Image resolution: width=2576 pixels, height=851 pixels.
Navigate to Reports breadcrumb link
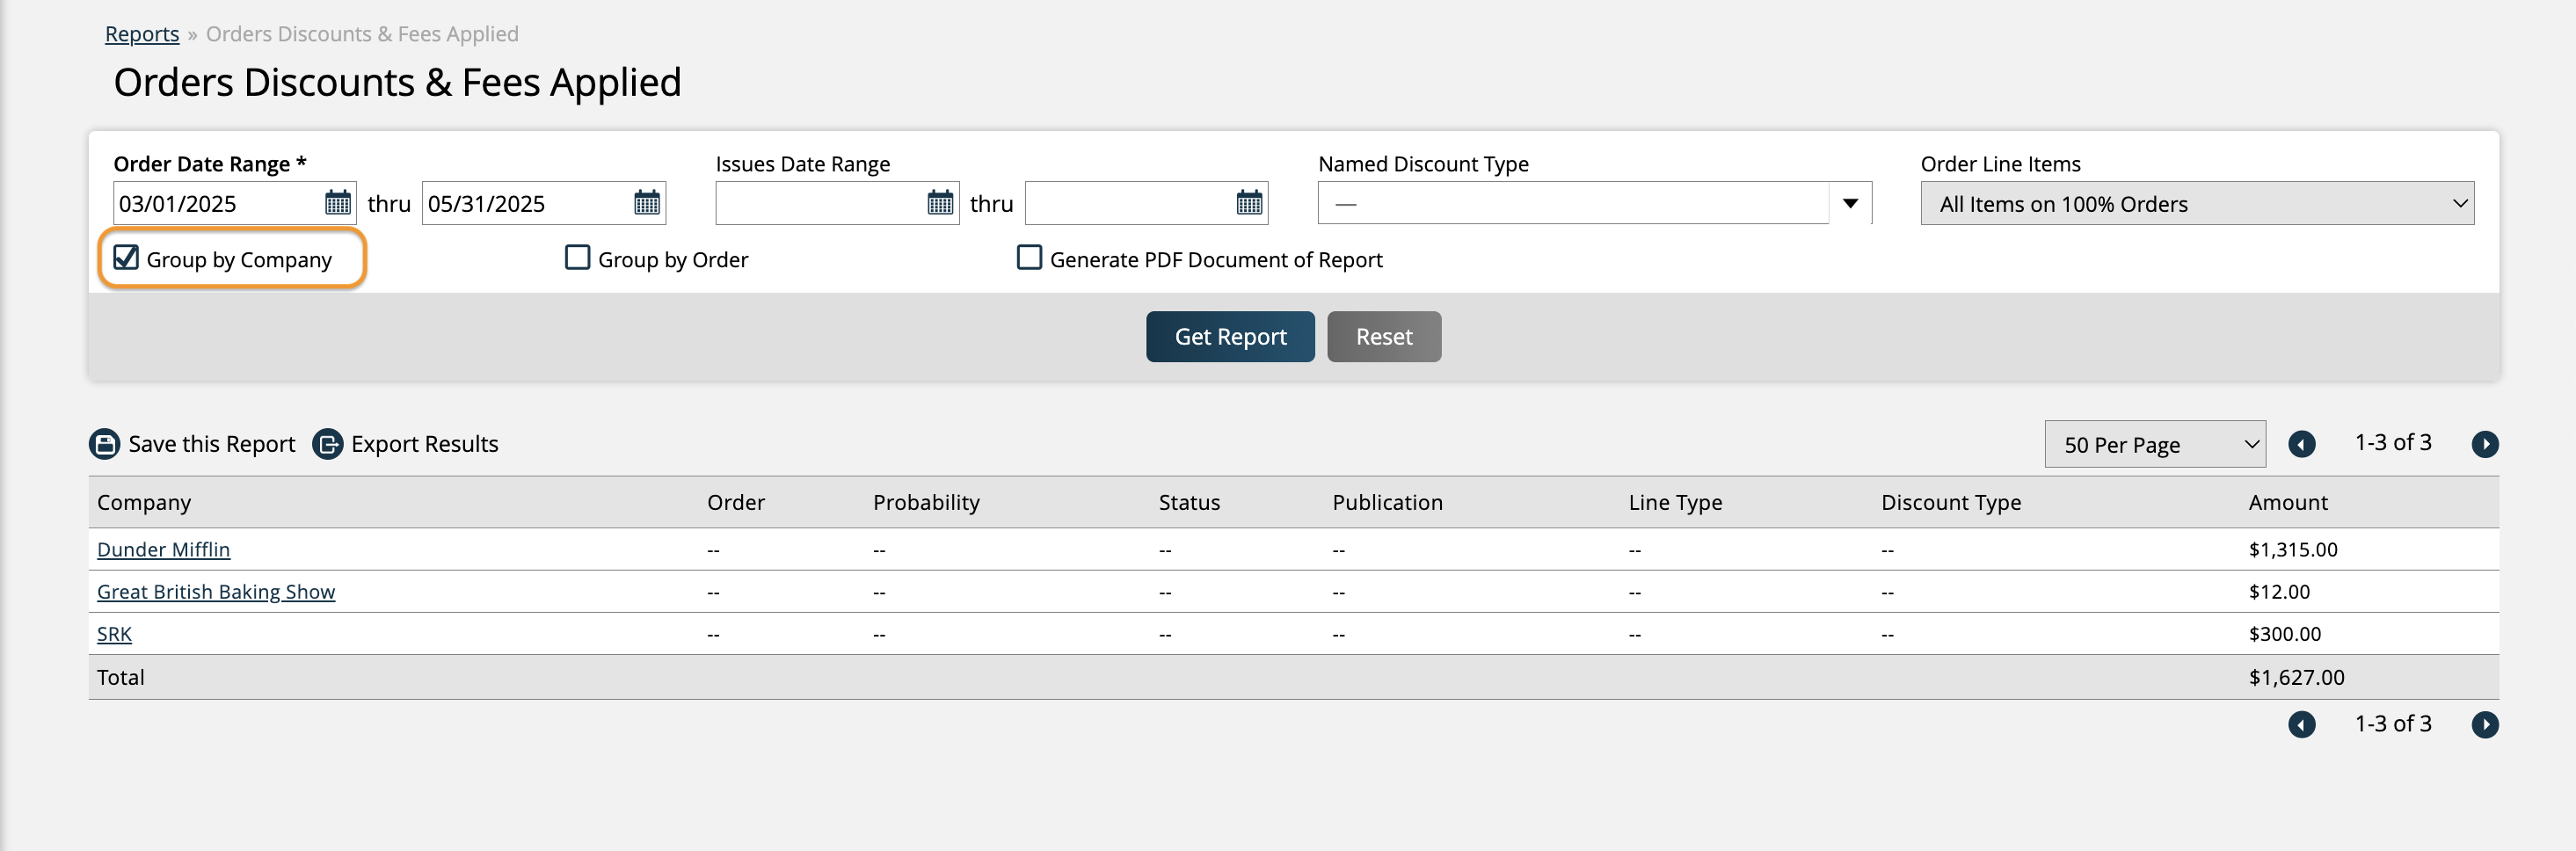(x=142, y=34)
